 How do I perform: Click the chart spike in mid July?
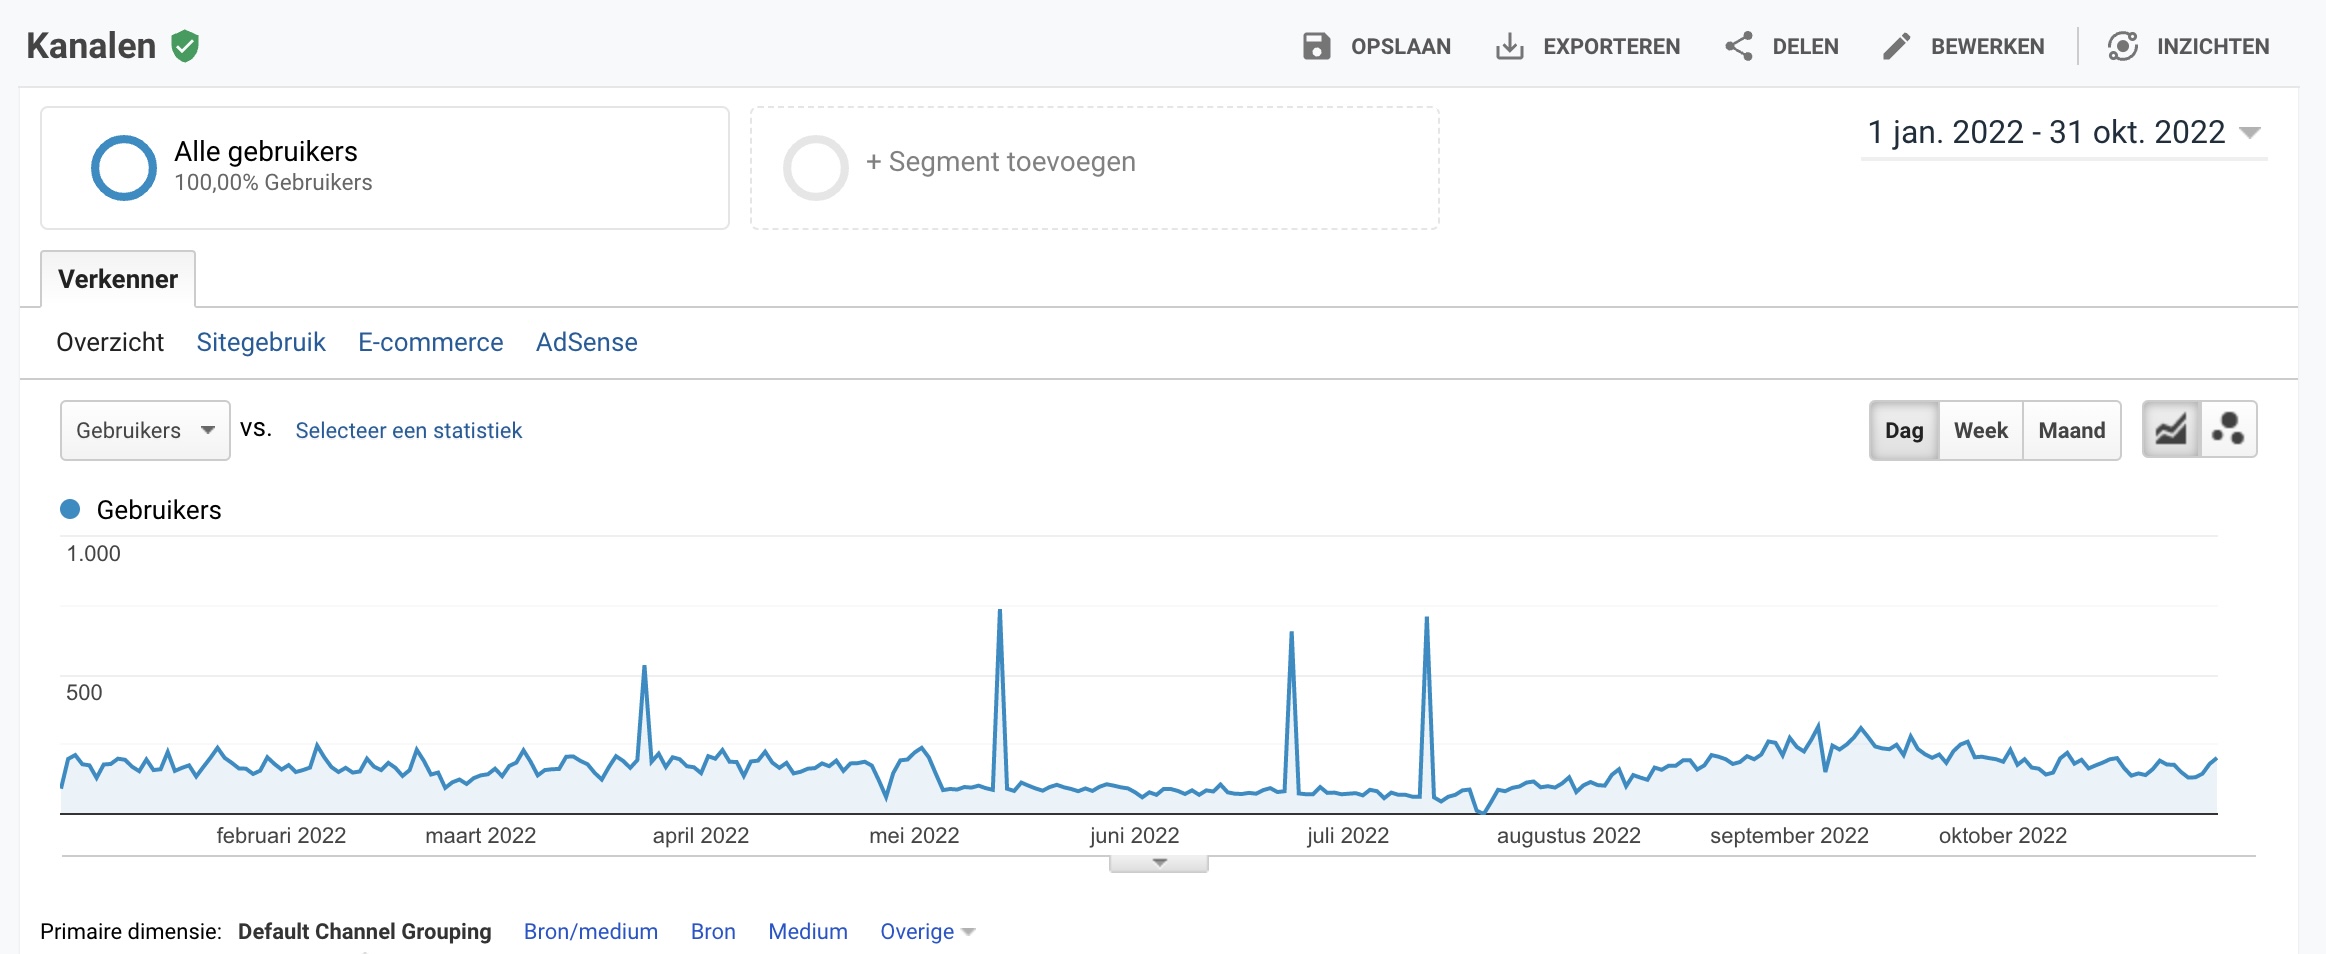[1427, 620]
